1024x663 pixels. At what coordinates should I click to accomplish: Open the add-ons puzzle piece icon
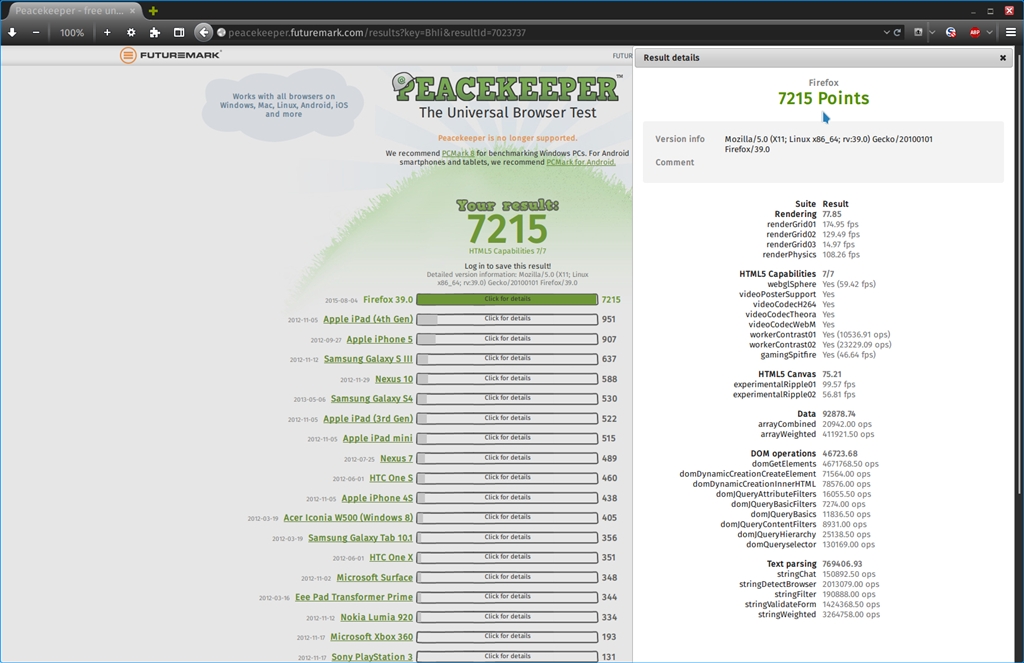155,32
